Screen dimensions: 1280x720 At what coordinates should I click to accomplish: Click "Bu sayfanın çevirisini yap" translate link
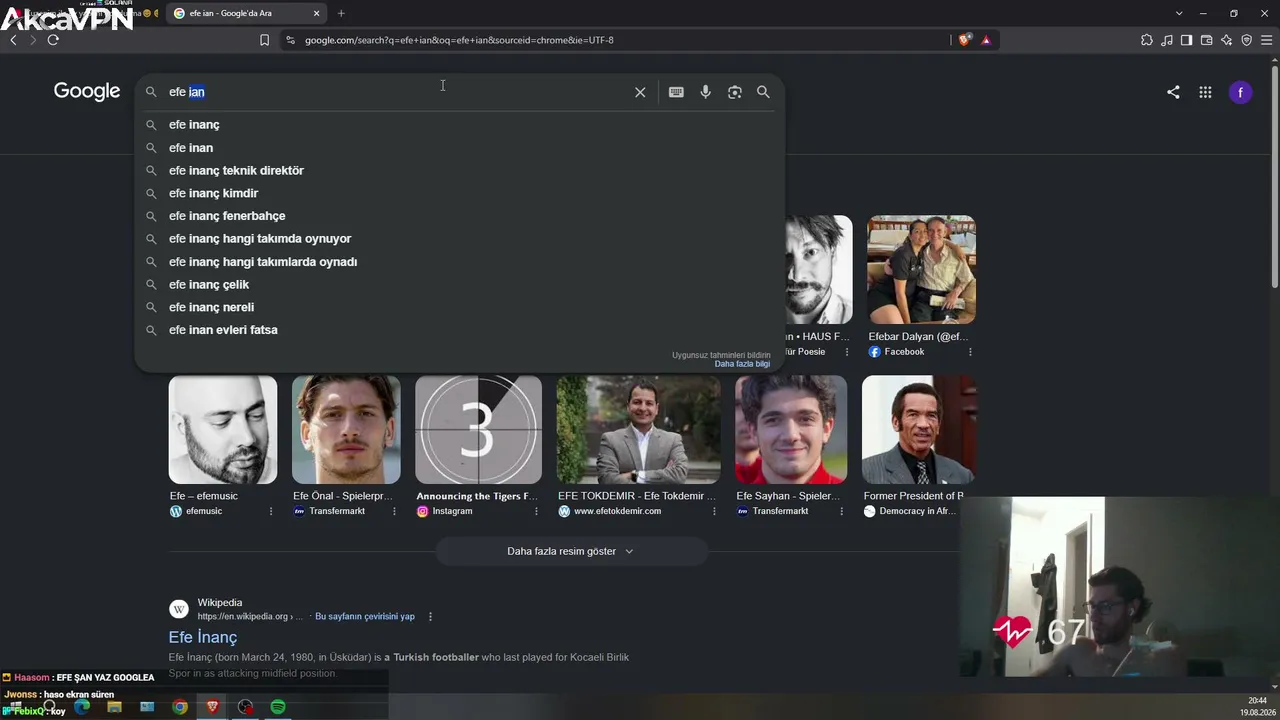tap(365, 617)
